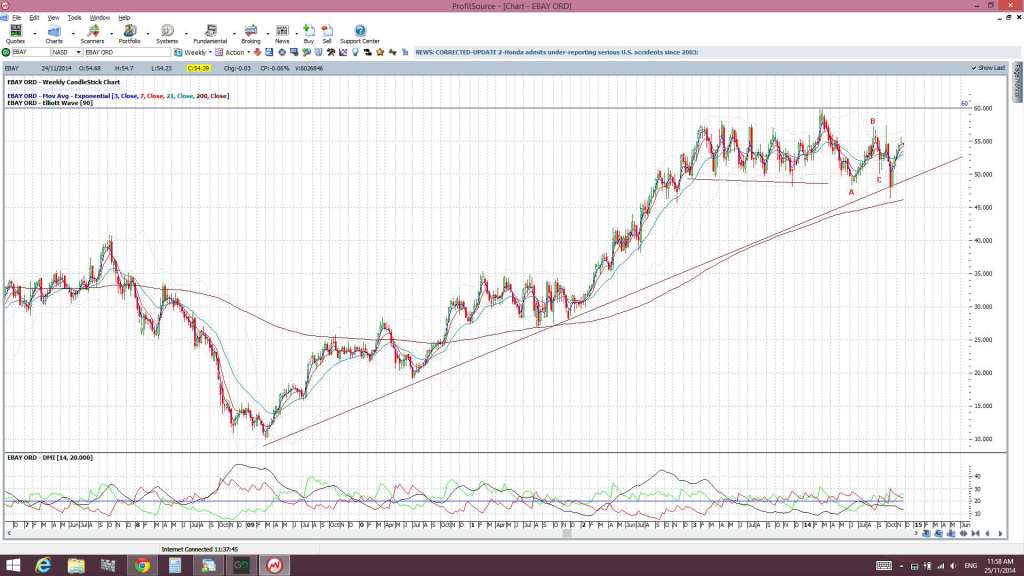Click the green symbol icon beside EBAY field

pos(6,52)
